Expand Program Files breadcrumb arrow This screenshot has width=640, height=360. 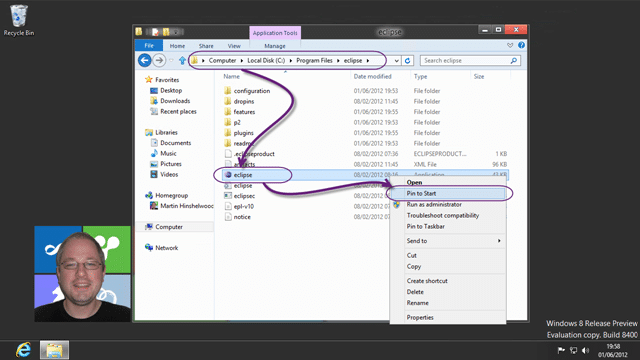point(338,60)
